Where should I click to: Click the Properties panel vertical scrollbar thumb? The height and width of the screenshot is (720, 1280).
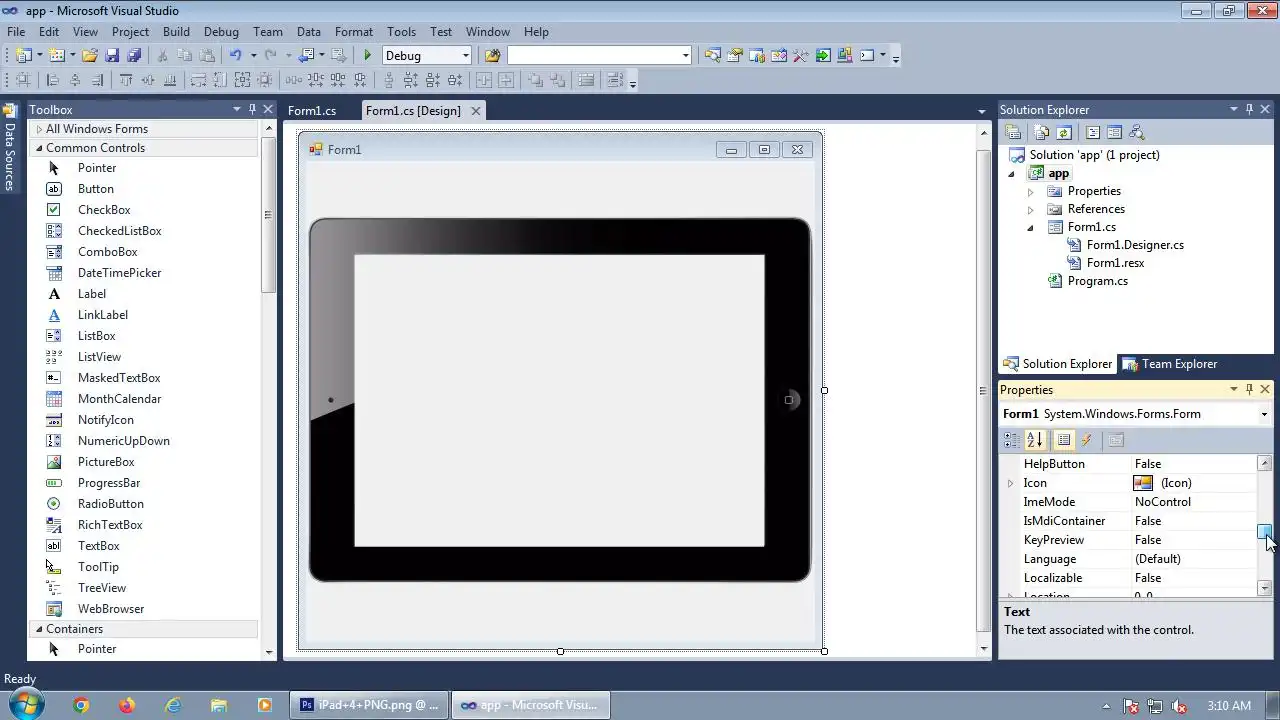pos(1264,531)
